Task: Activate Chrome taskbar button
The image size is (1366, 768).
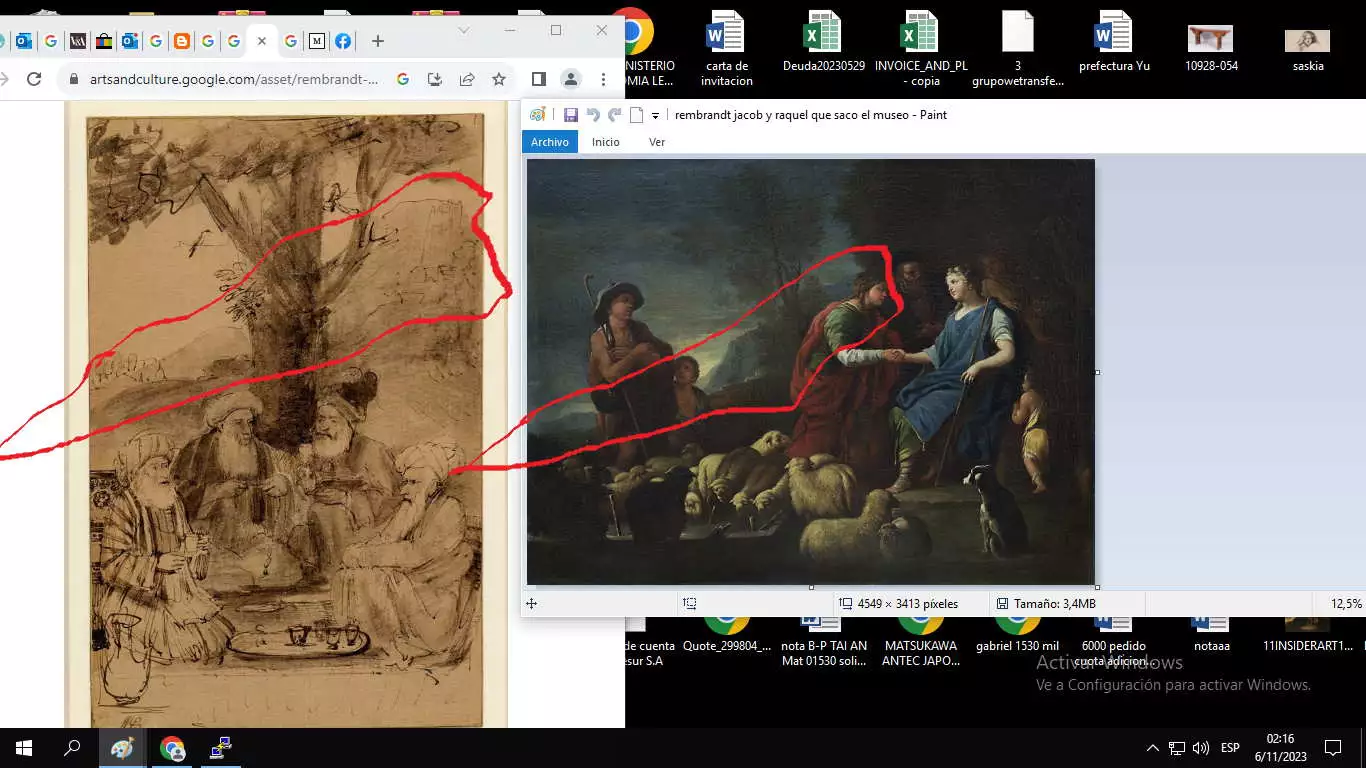Action: [x=172, y=748]
